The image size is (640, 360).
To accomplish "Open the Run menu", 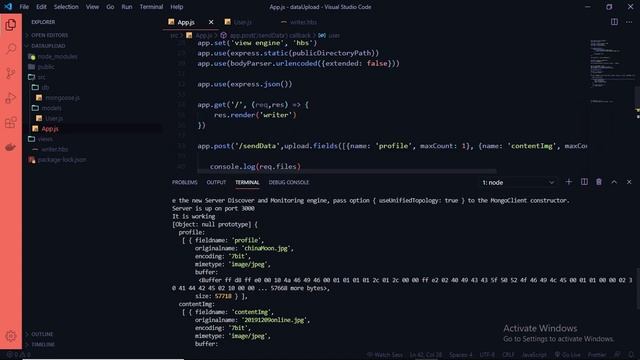I will [x=127, y=7].
